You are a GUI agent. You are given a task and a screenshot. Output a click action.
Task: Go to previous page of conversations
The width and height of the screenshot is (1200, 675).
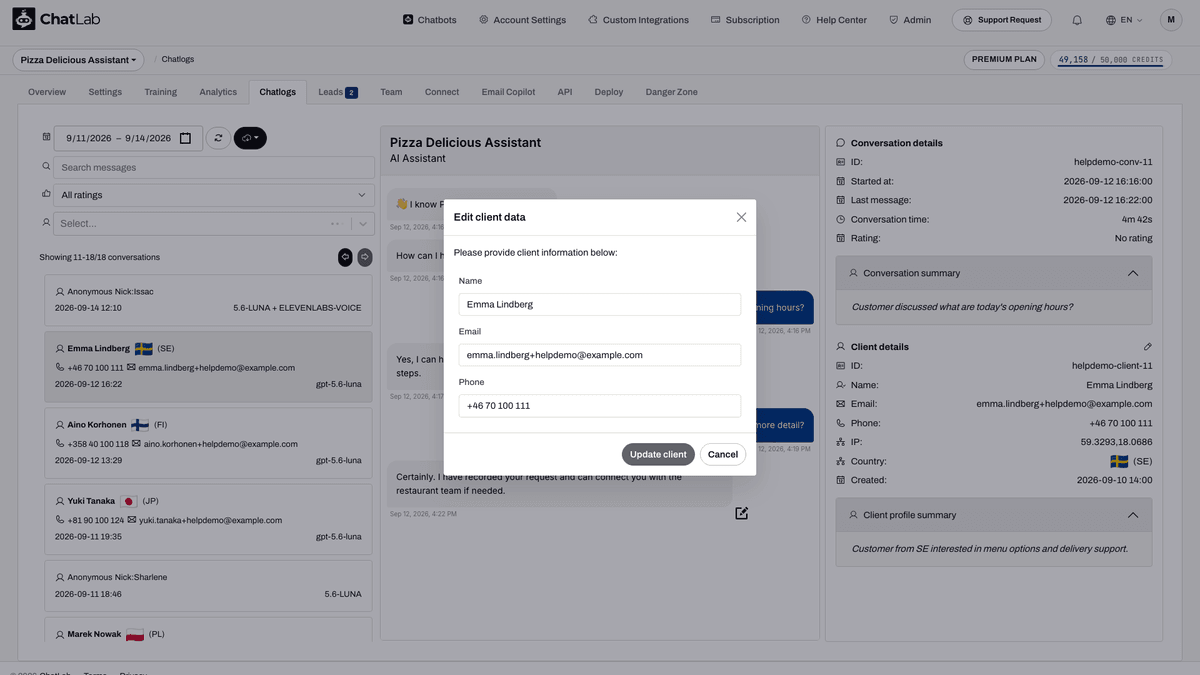pyautogui.click(x=345, y=257)
